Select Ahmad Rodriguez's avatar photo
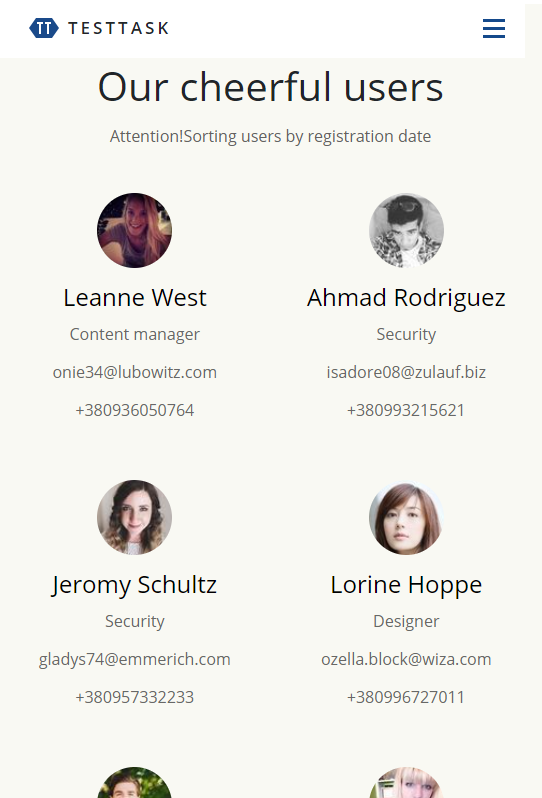 click(x=406, y=230)
